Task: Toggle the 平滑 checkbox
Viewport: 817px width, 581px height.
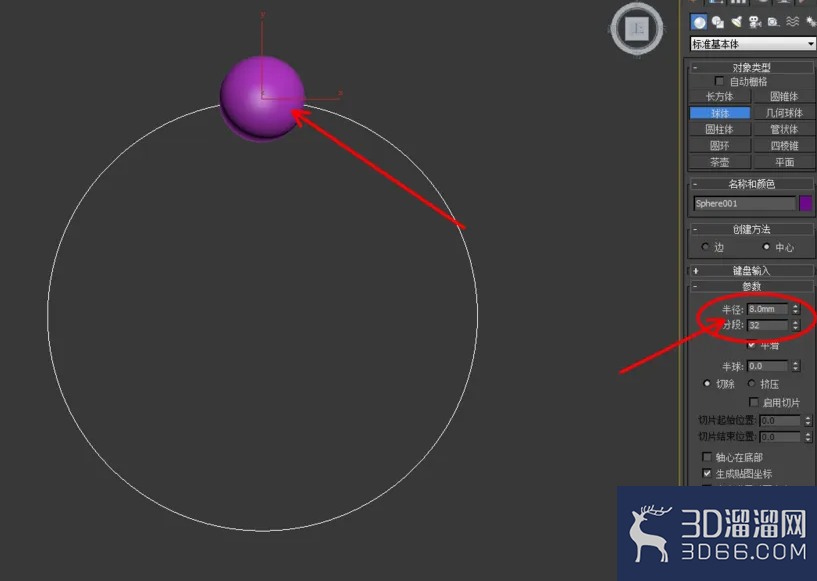Action: (x=751, y=344)
